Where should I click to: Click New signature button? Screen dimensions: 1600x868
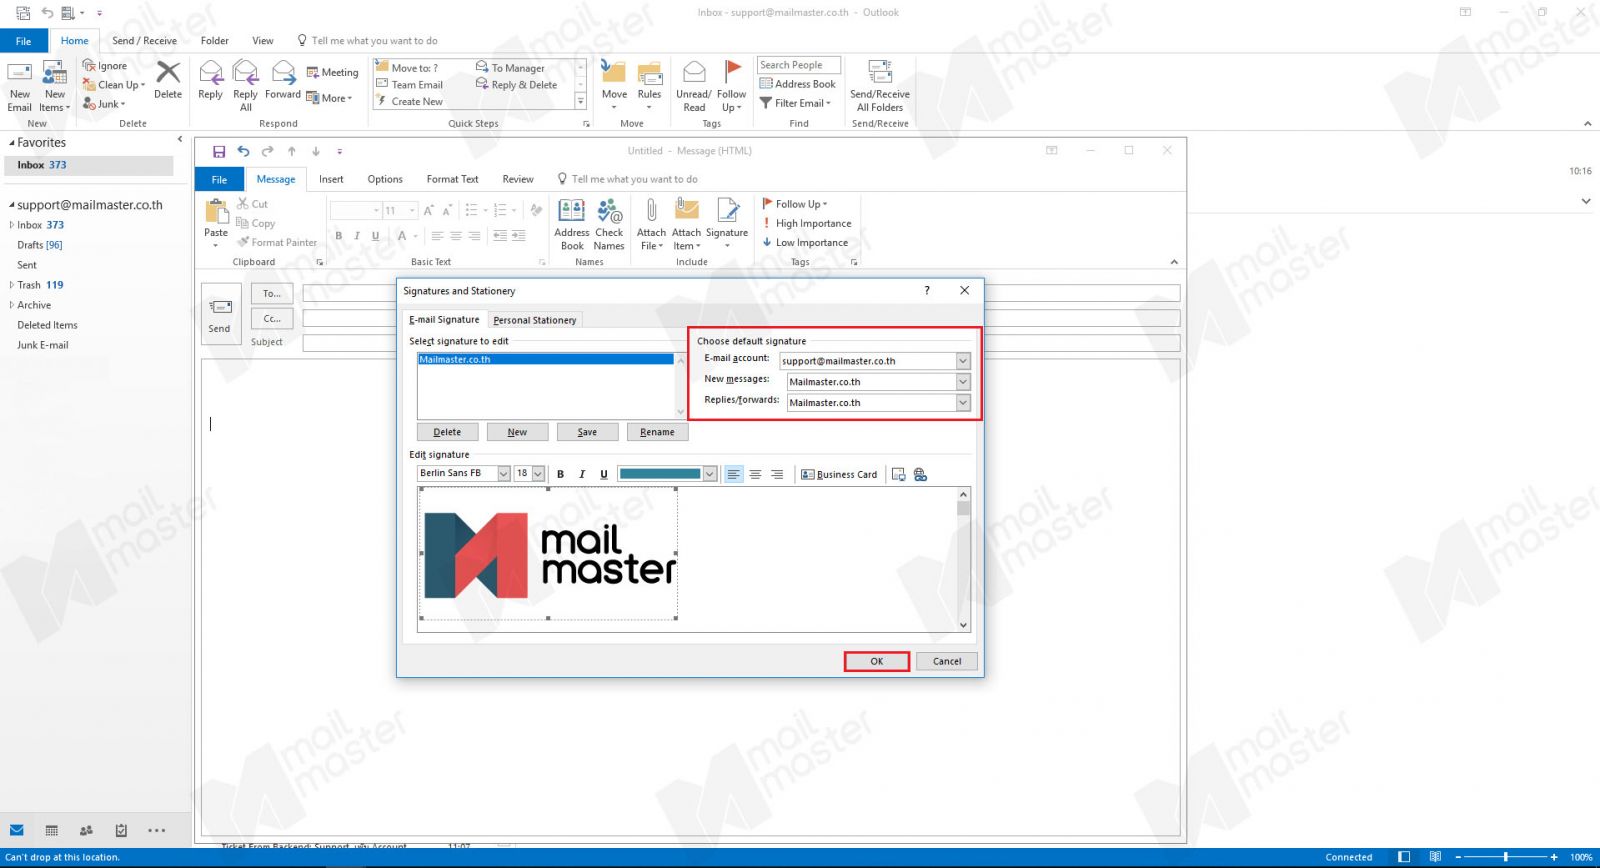click(x=517, y=432)
